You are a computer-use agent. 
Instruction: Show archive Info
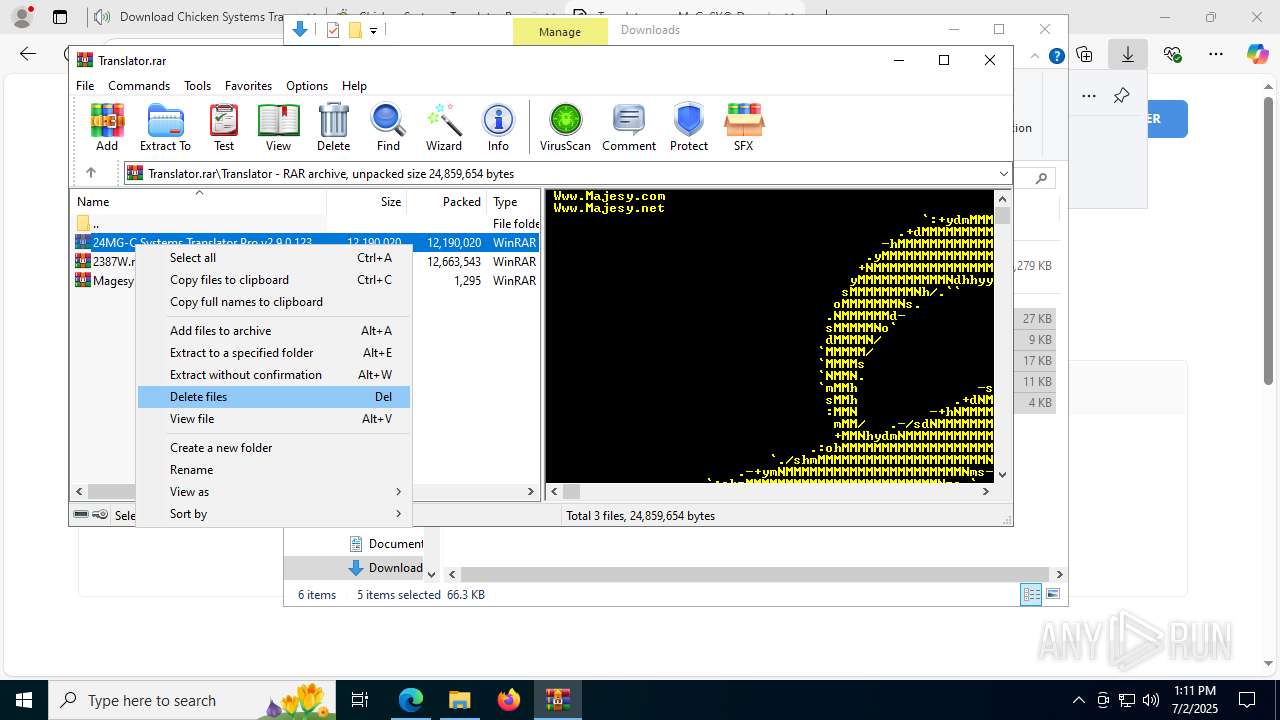[498, 127]
